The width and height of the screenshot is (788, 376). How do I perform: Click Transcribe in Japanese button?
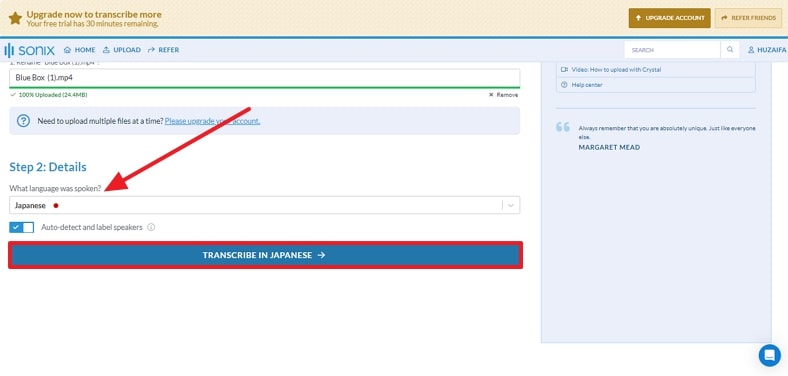pos(265,255)
